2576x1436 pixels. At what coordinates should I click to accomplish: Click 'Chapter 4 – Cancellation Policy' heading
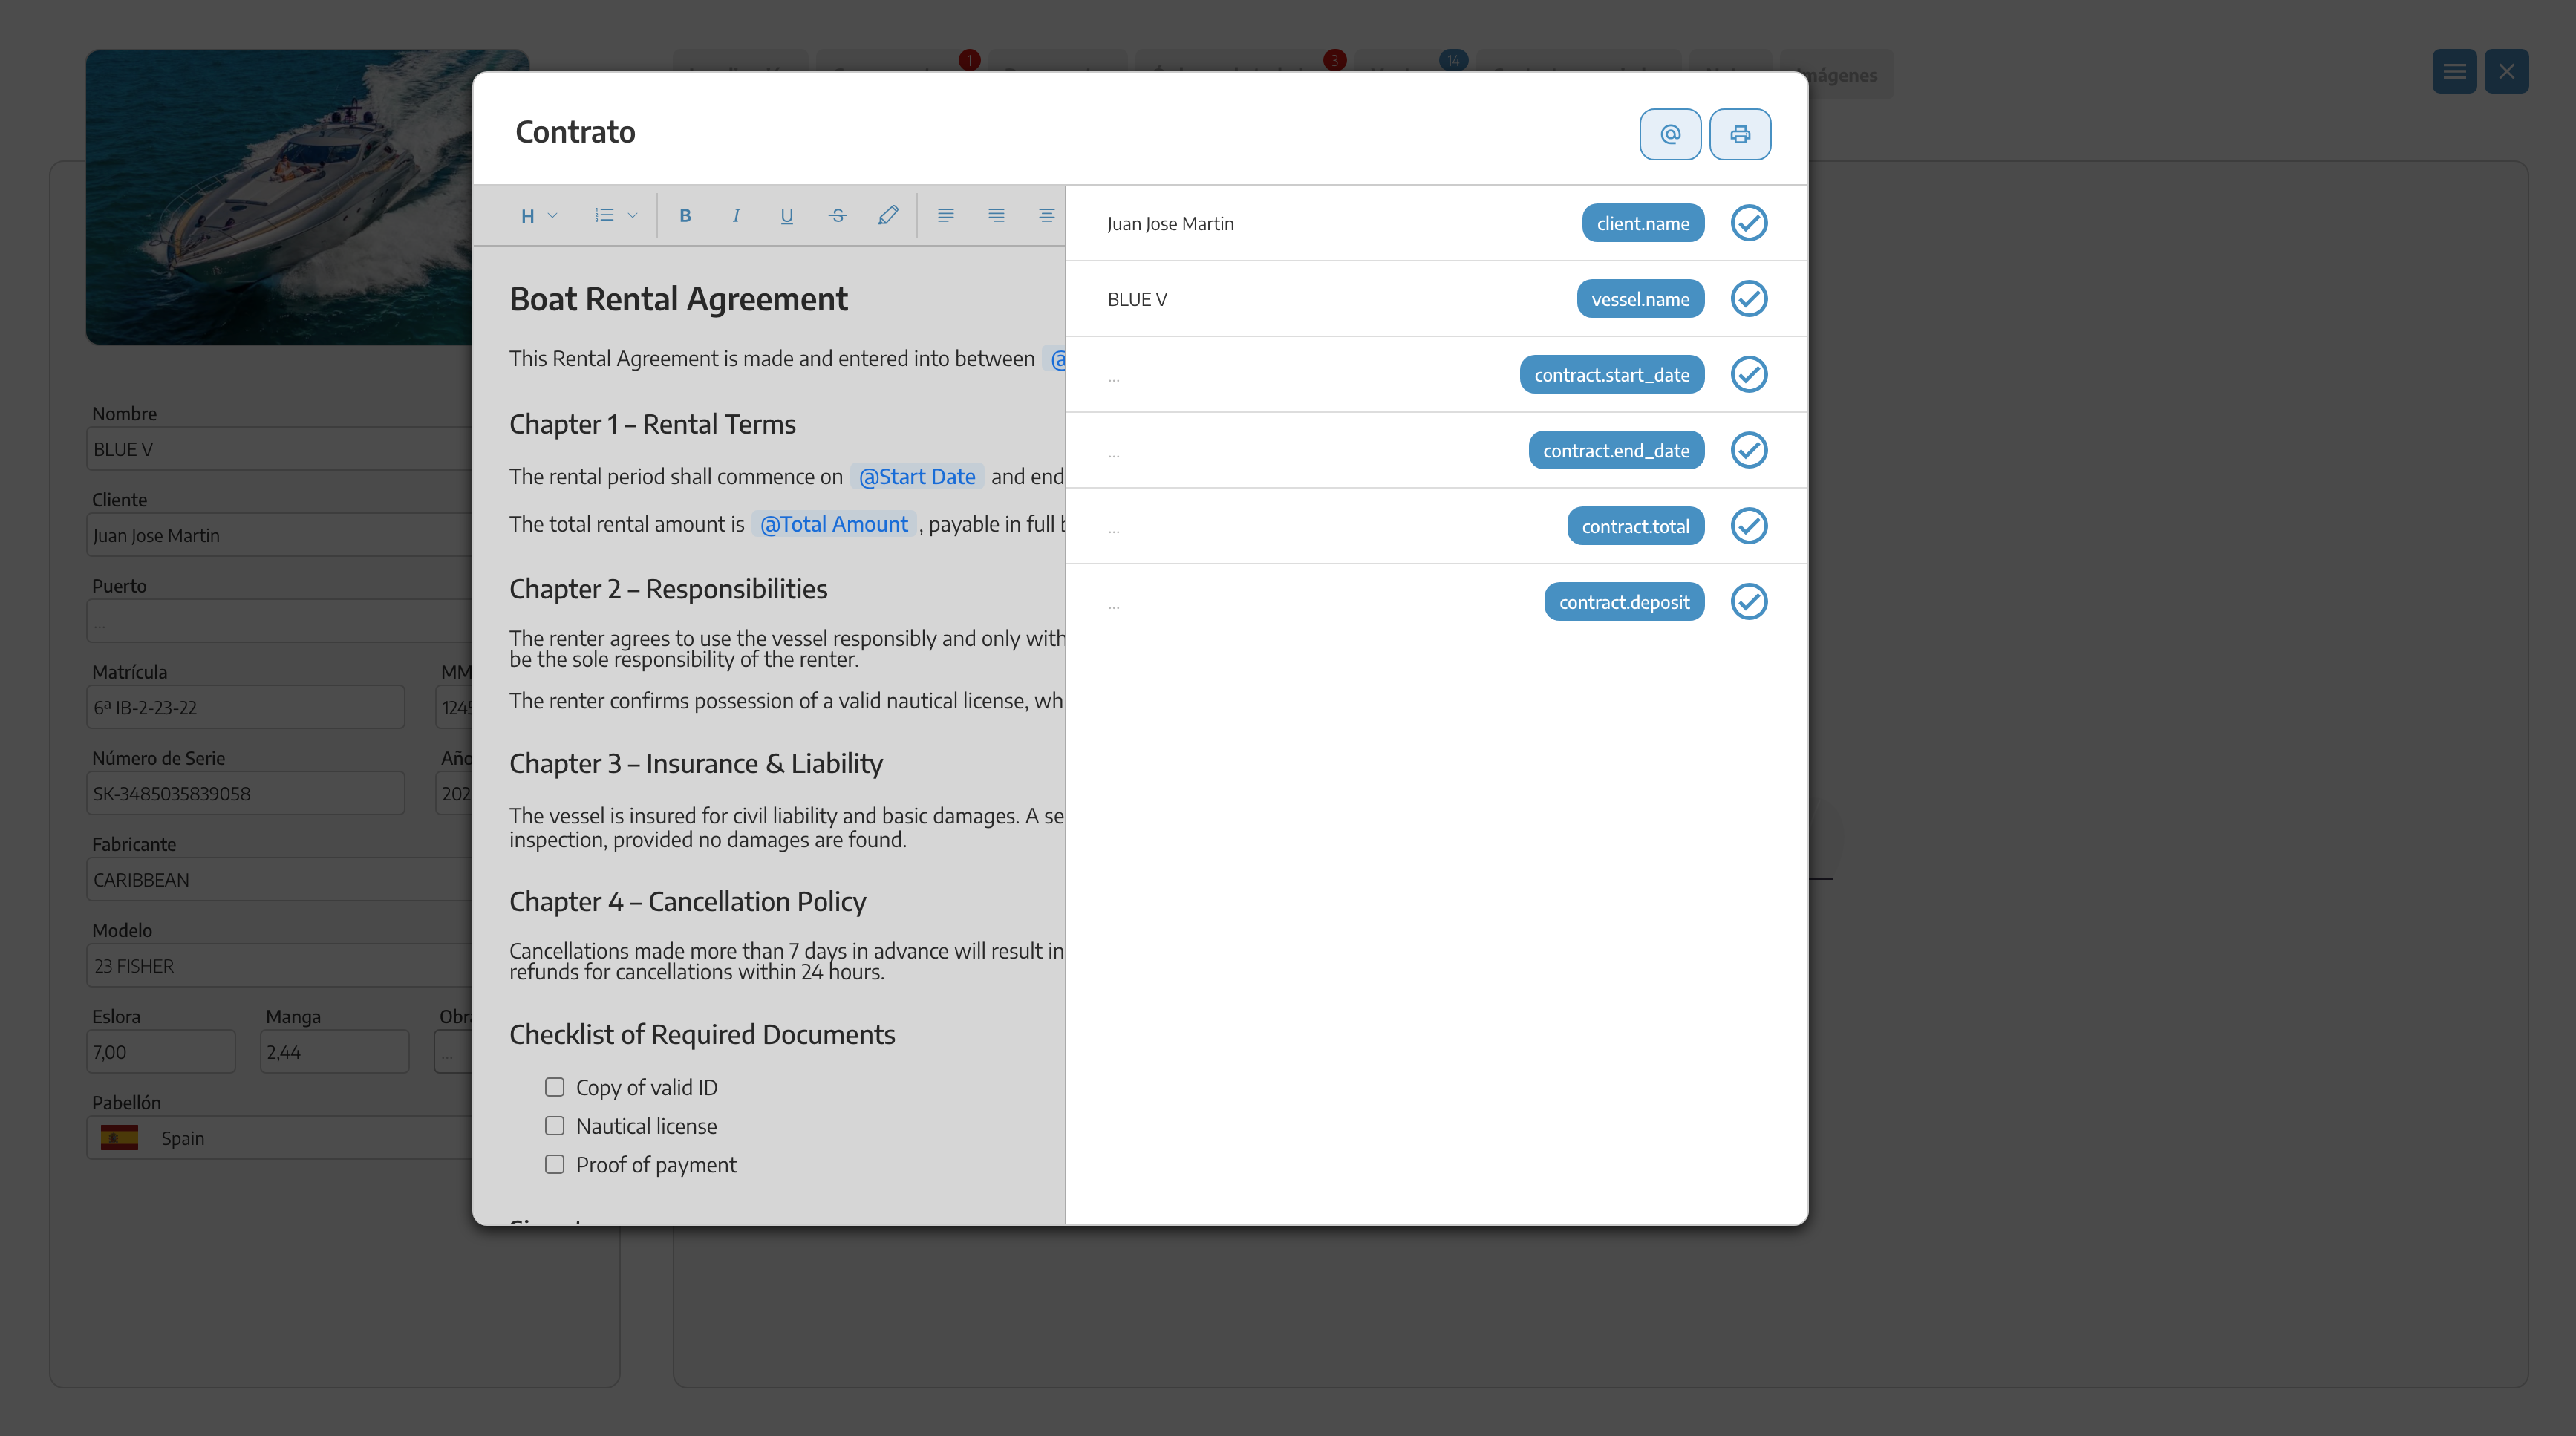tap(687, 901)
